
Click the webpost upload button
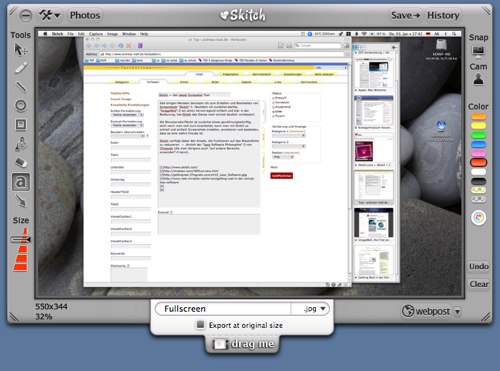[x=426, y=311]
